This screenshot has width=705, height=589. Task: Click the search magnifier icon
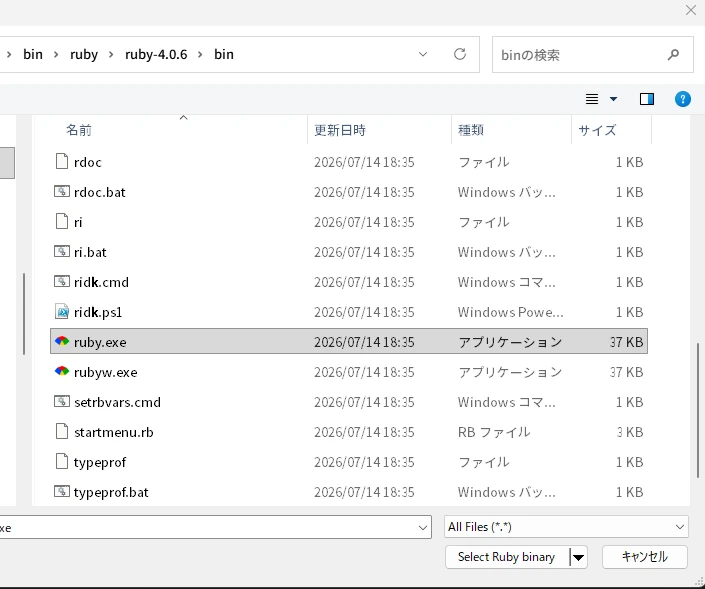(x=673, y=55)
